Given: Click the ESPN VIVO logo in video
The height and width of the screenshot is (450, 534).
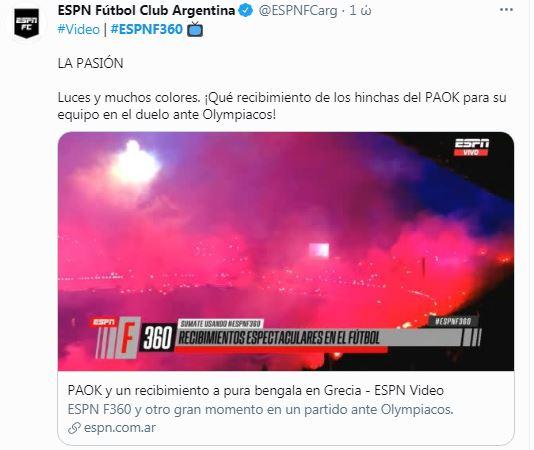Looking at the screenshot, I should point(472,147).
